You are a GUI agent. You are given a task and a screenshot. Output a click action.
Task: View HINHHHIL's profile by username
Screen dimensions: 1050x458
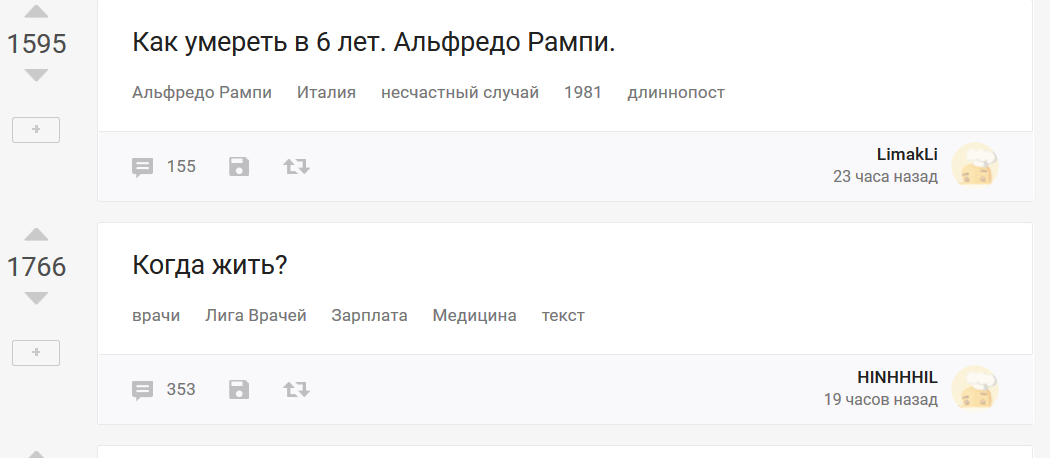897,377
